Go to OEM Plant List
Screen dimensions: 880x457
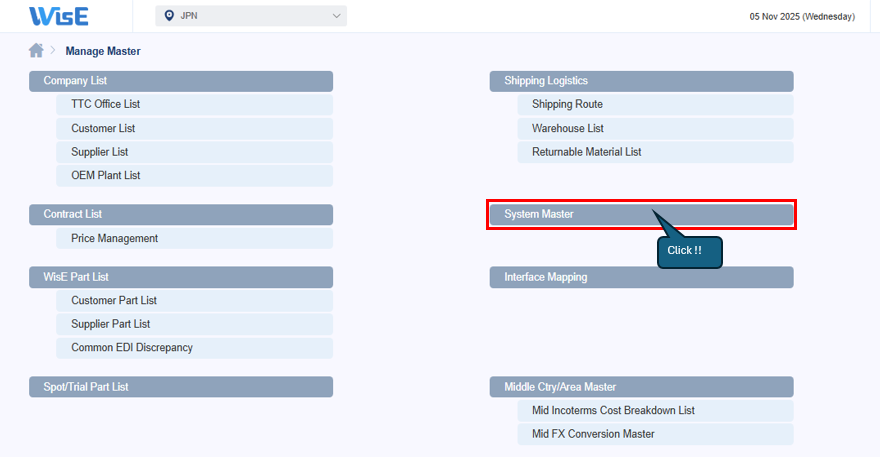pos(106,176)
